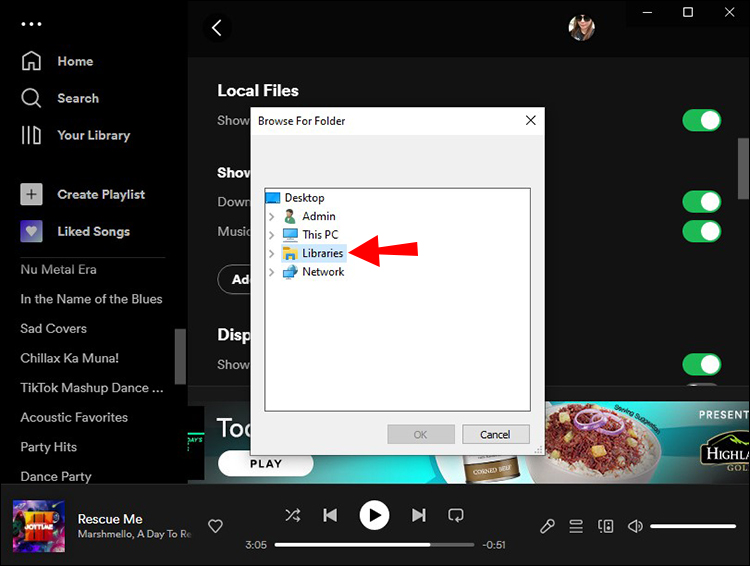
Task: Click the PLAY button on banner
Action: click(265, 464)
